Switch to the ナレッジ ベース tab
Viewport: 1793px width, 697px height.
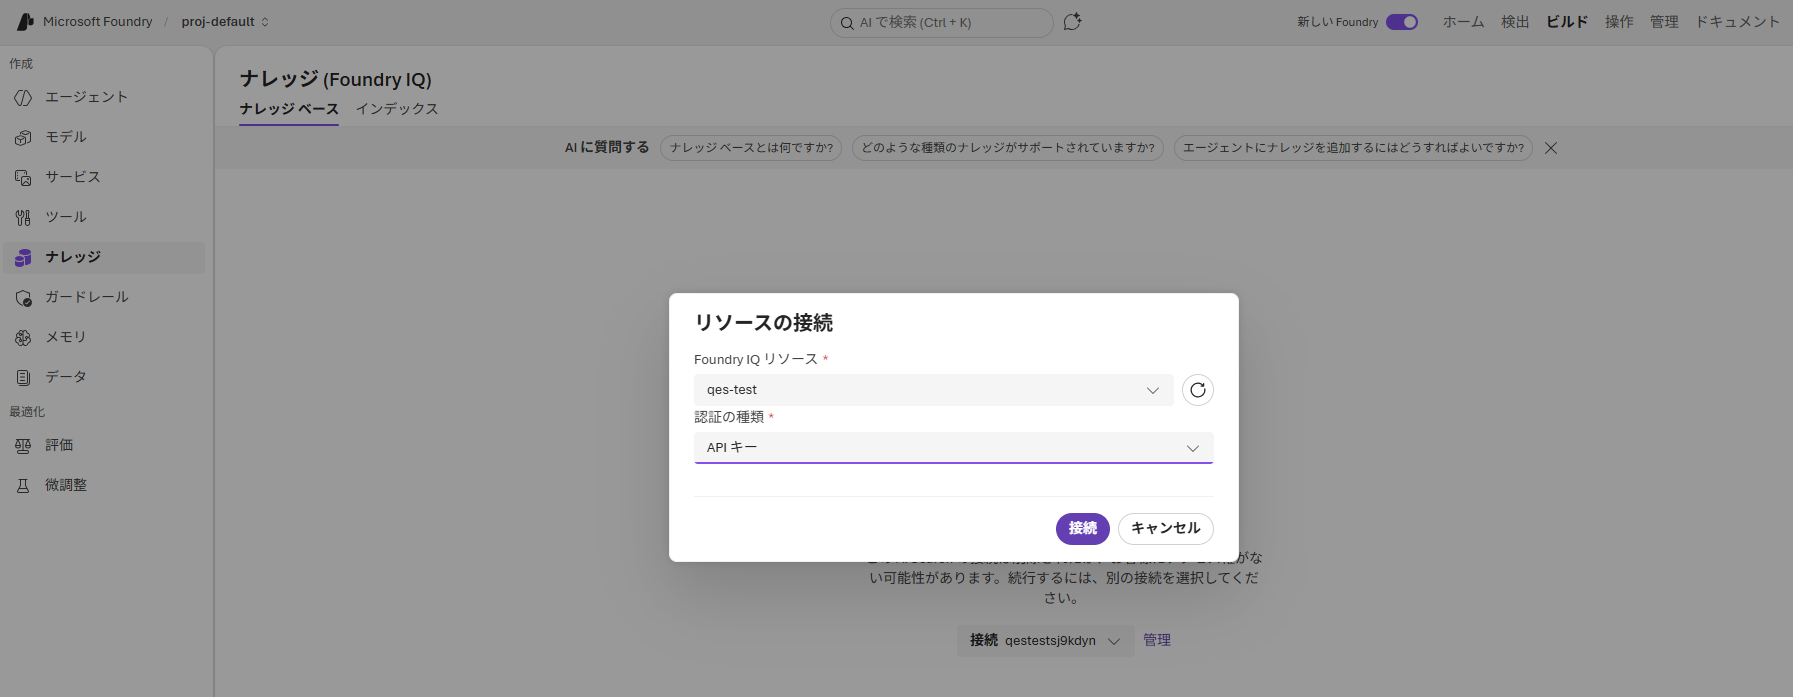(289, 109)
